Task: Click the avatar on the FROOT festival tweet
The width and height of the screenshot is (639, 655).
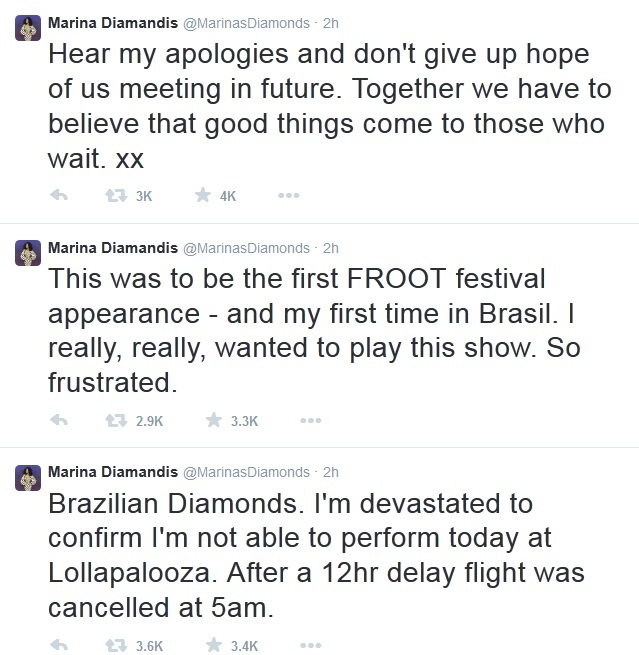Action: coord(28,255)
